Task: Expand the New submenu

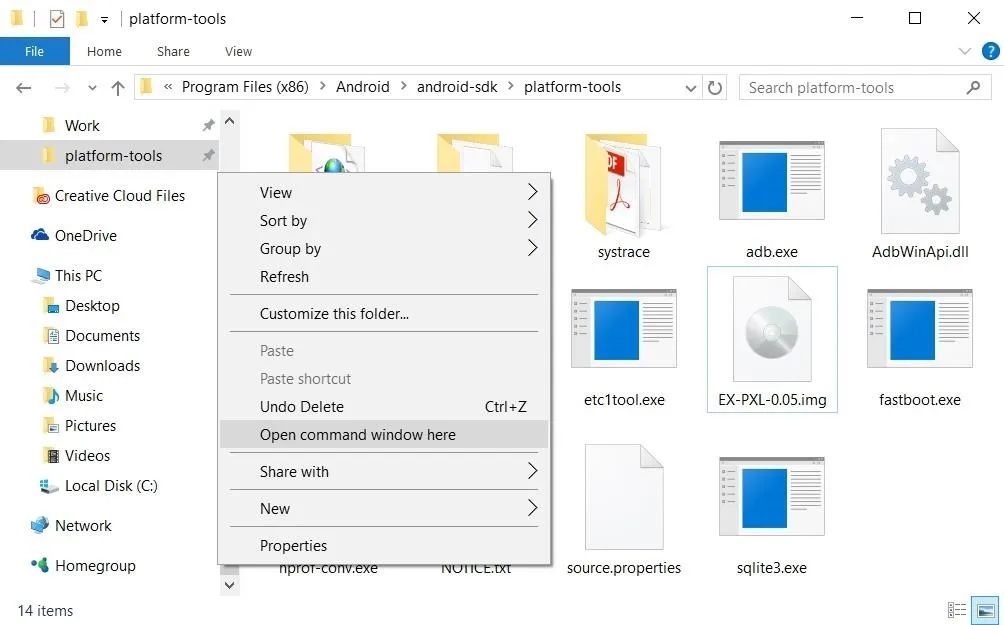Action: pos(532,508)
